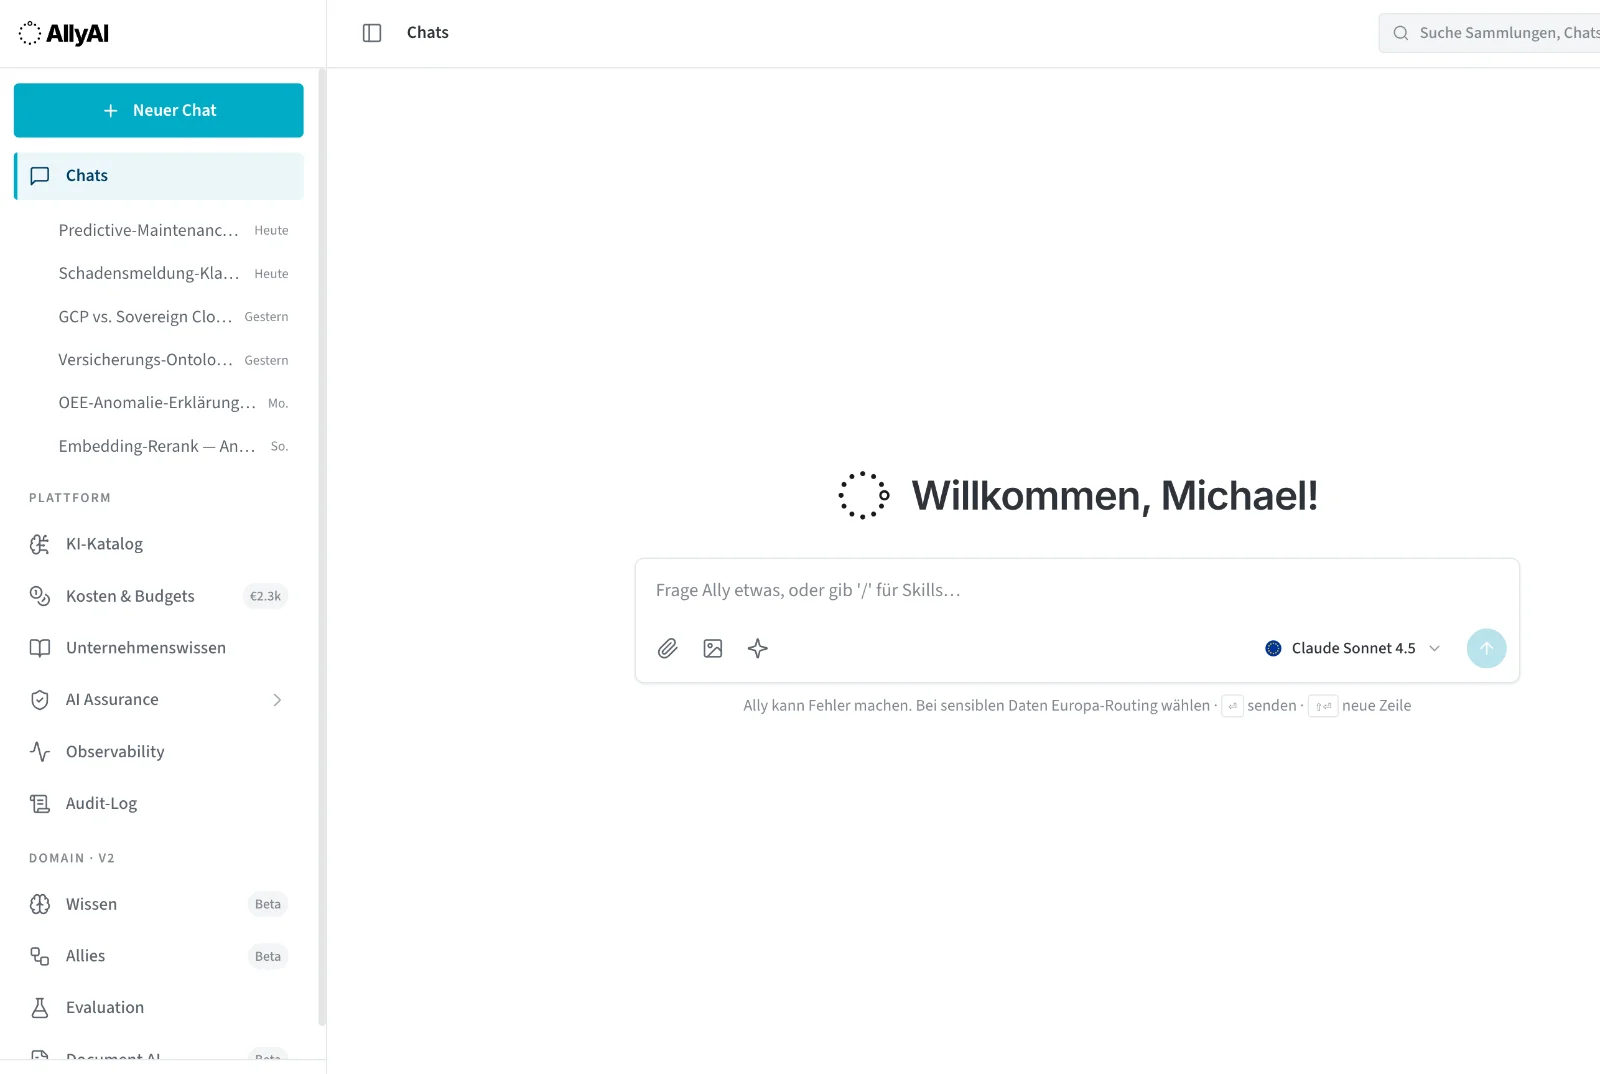Click the search magnifier icon
1600x1074 pixels.
(1401, 33)
